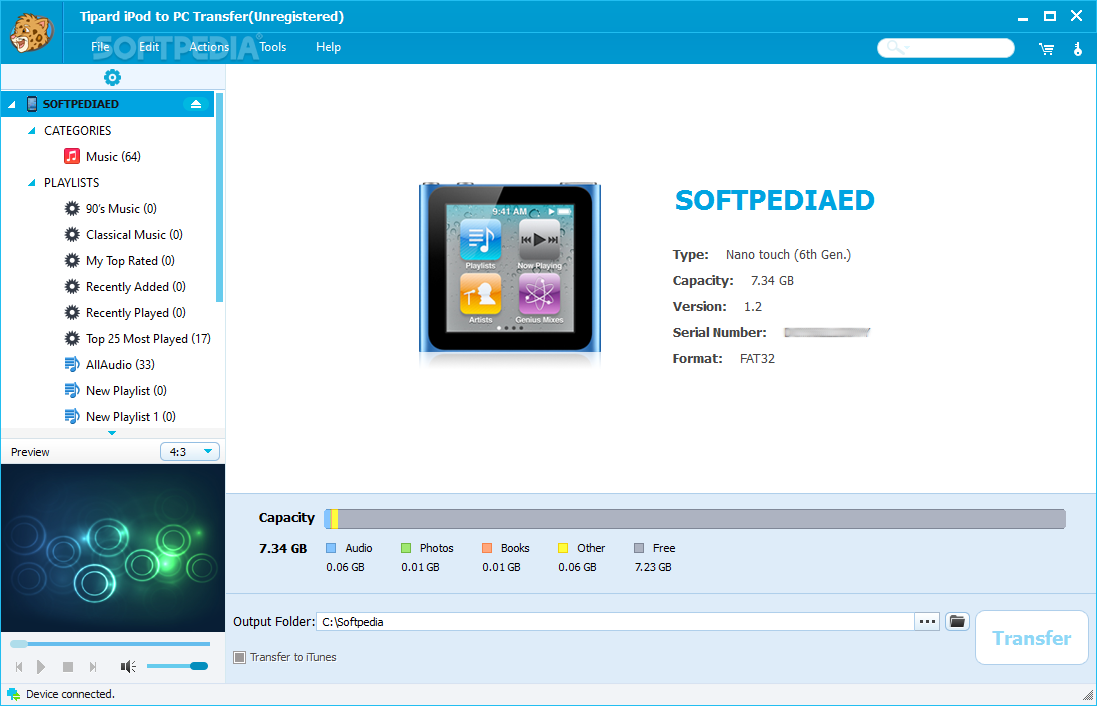Screen dimensions: 1097x706
Task: Open the Actions menu
Action: click(209, 47)
